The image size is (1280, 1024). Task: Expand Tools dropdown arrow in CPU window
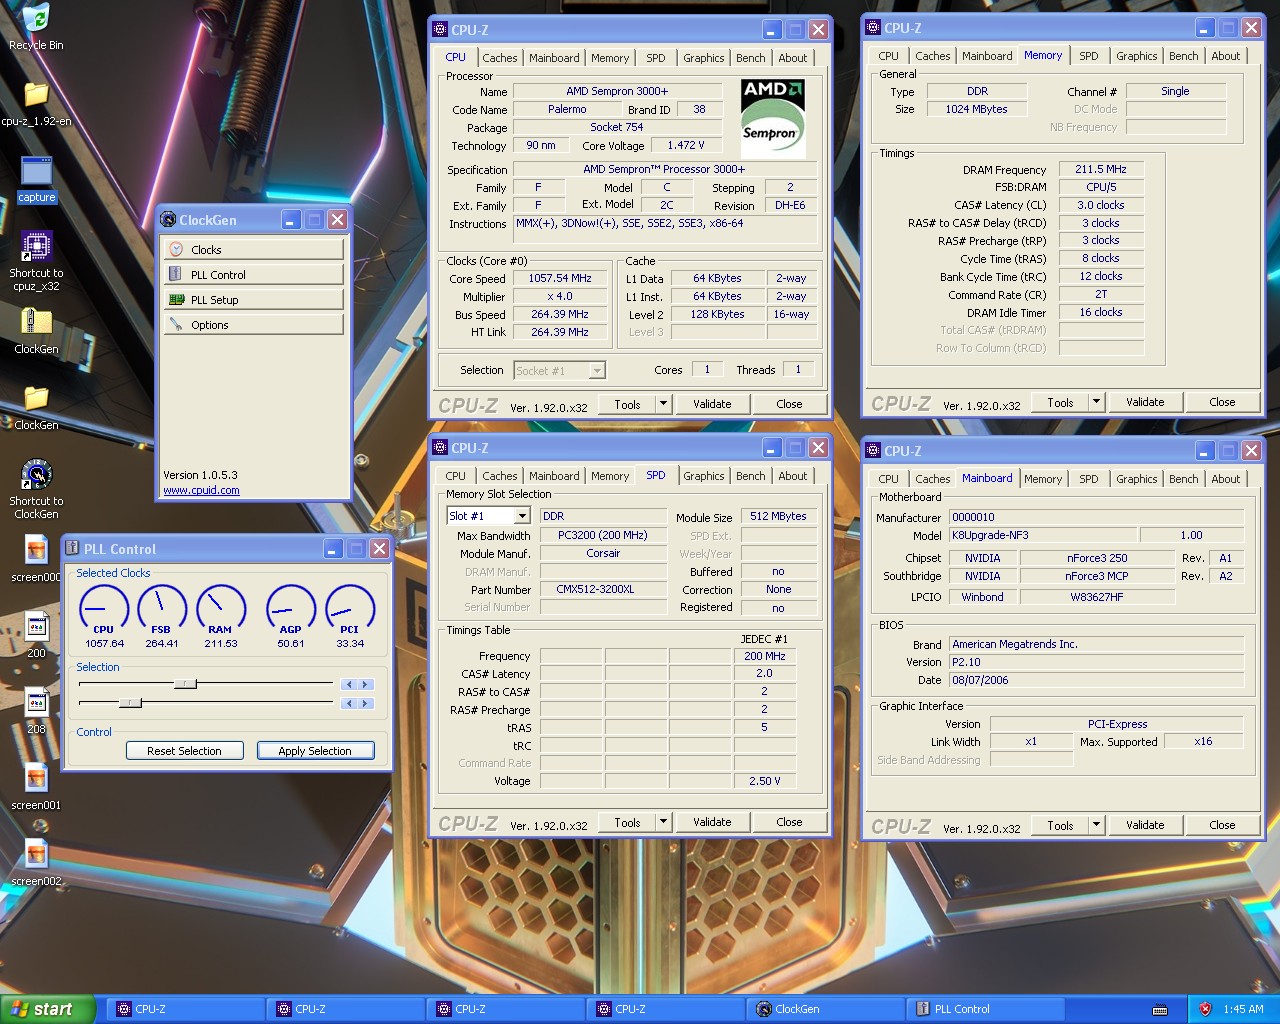click(x=663, y=404)
